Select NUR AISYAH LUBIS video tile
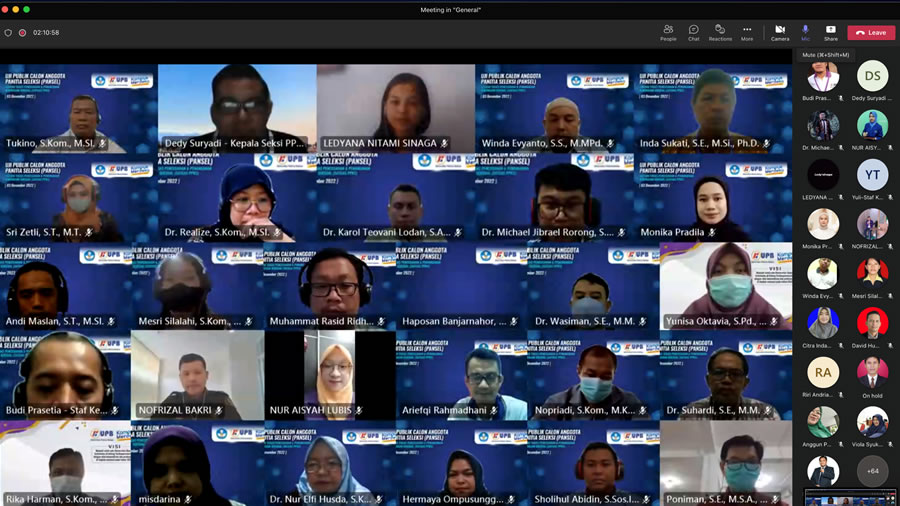Screen dimensions: 900x506 [x=329, y=375]
